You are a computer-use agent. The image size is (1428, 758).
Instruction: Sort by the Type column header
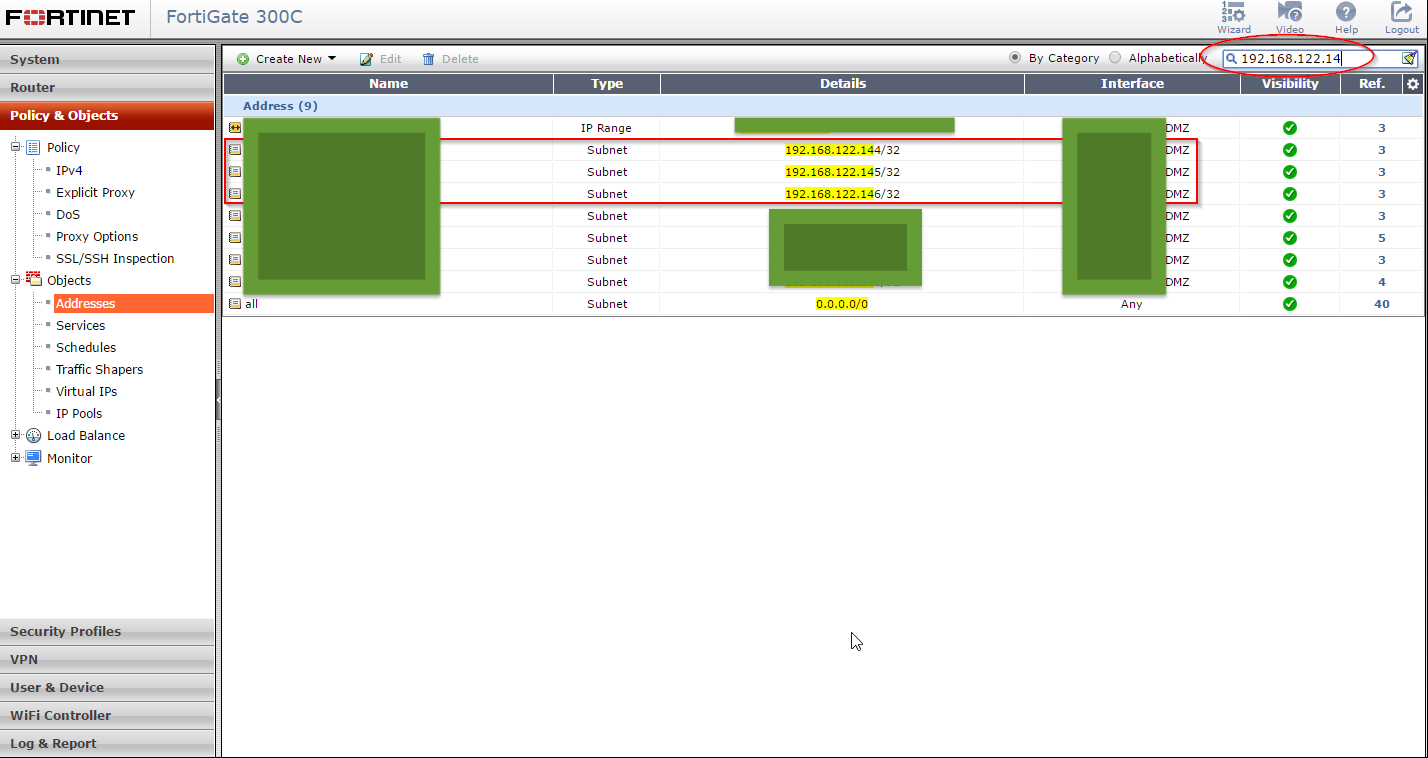pyautogui.click(x=607, y=84)
